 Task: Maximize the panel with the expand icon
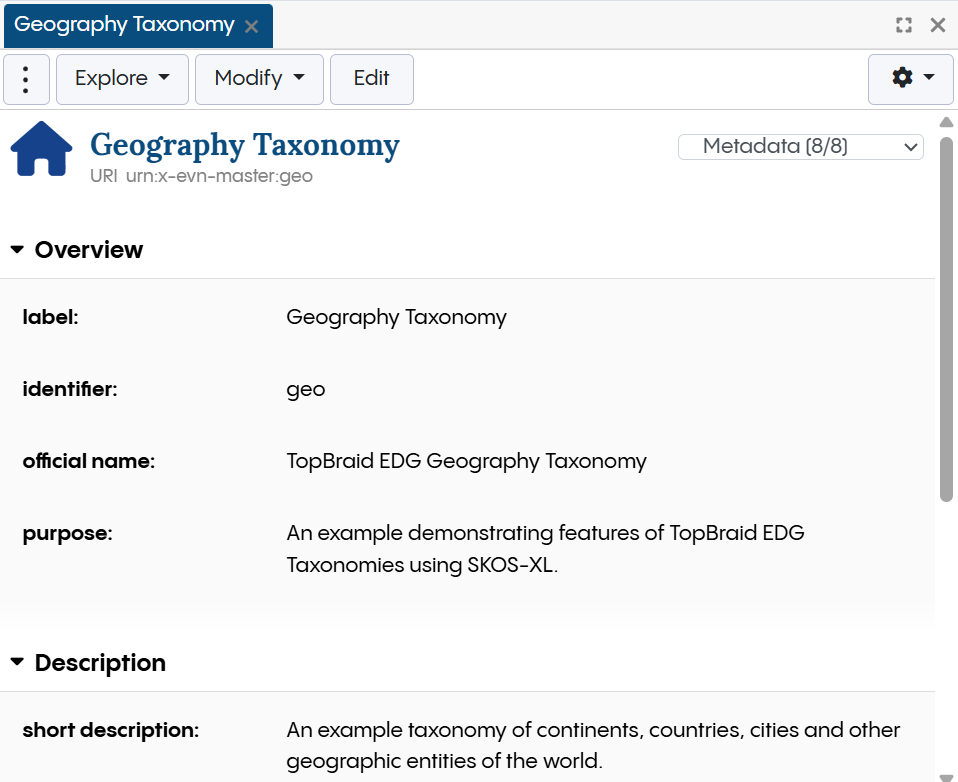904,25
